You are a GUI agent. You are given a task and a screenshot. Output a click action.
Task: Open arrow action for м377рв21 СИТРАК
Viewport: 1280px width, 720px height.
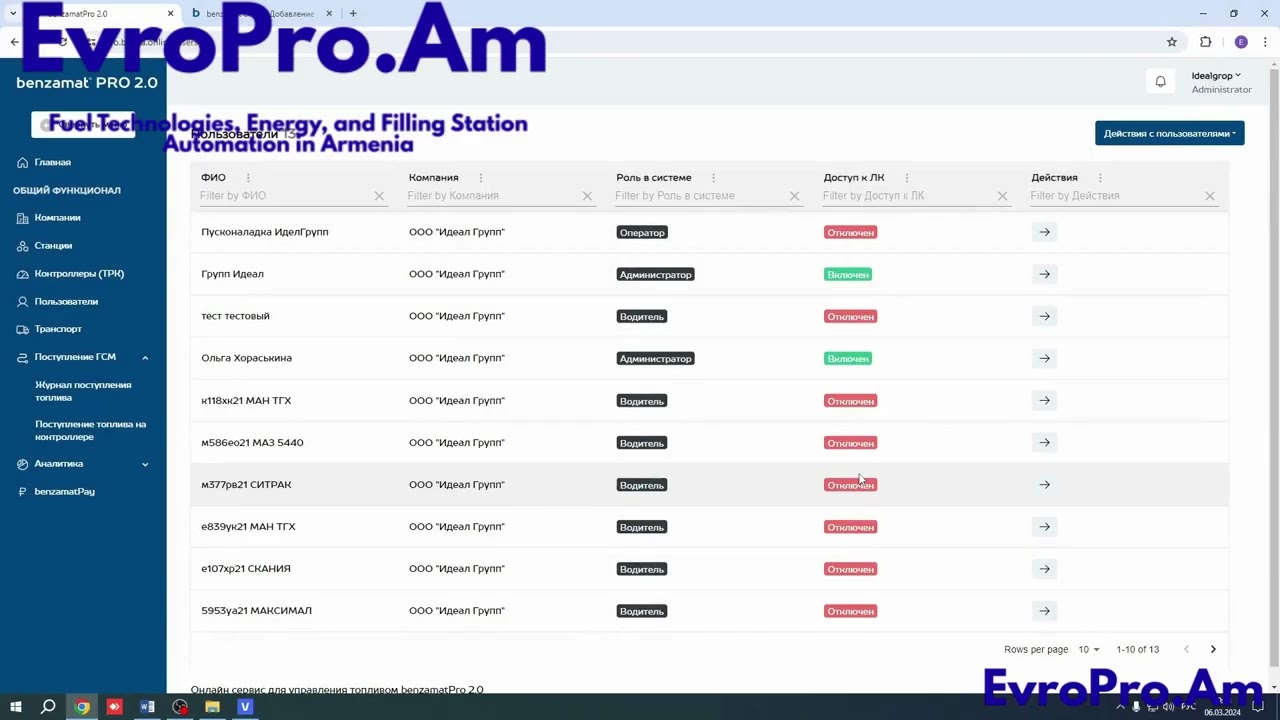1044,484
